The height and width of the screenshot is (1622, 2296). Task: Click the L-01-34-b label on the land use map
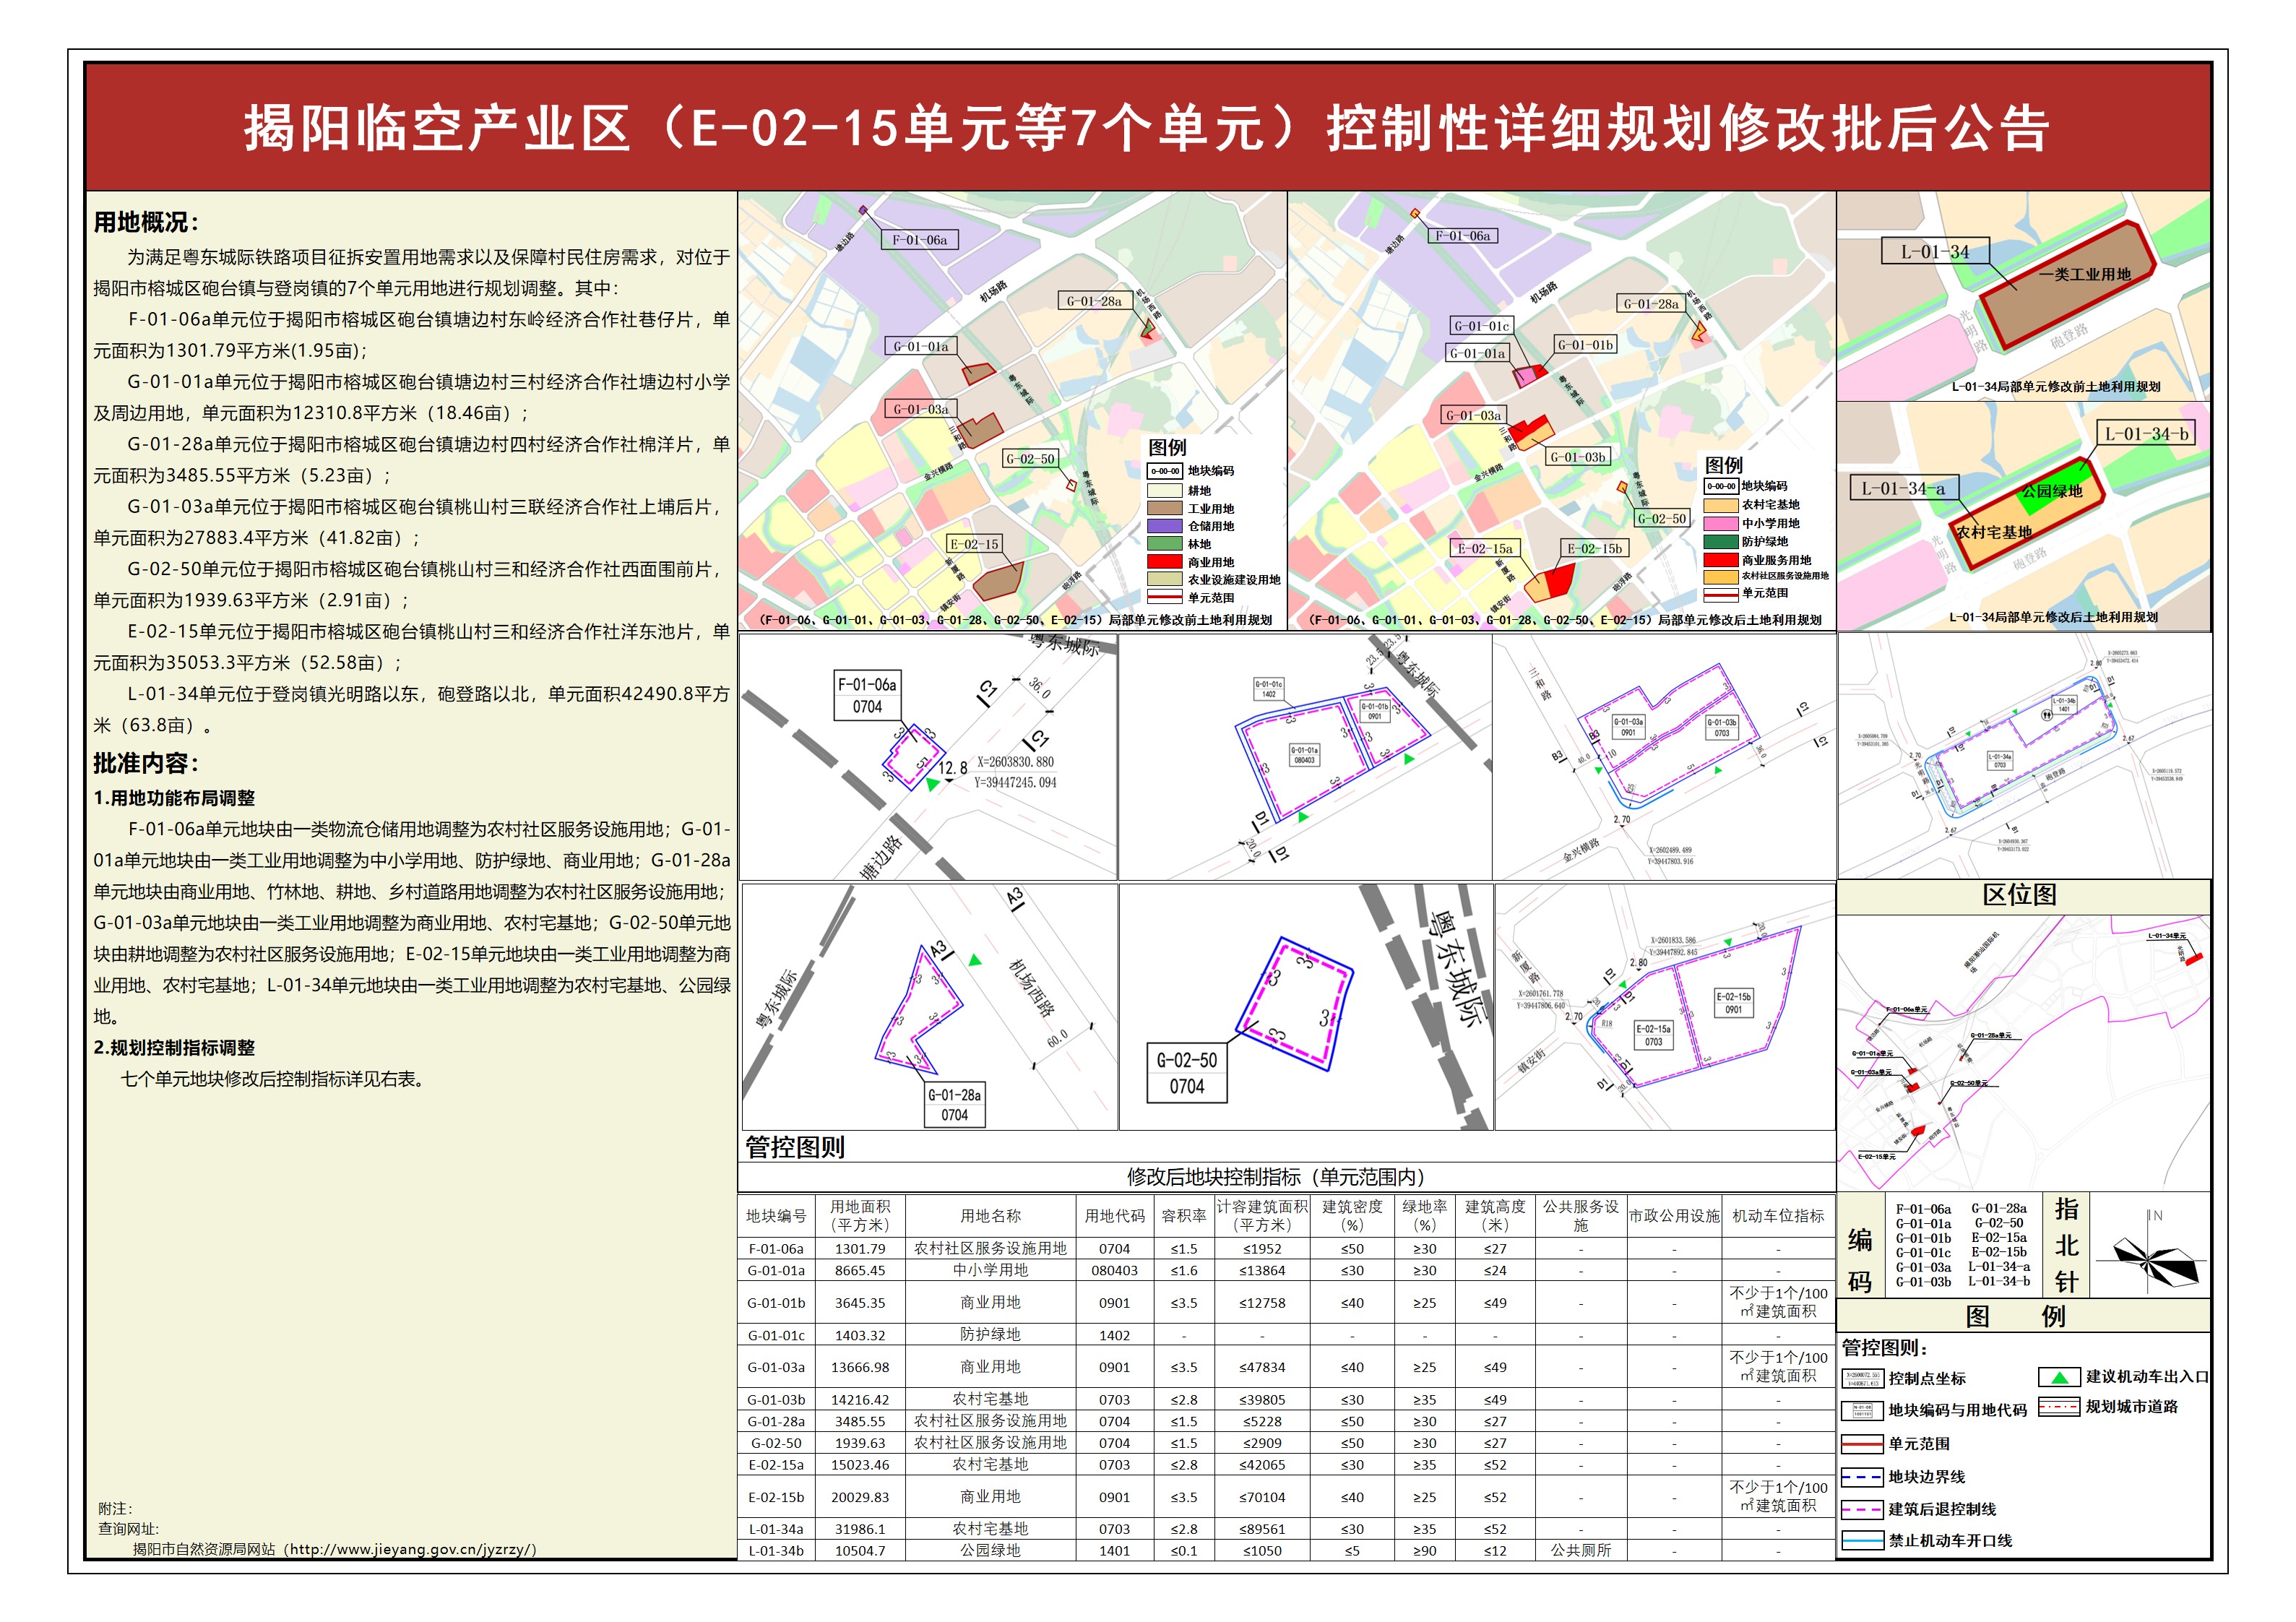point(2146,434)
